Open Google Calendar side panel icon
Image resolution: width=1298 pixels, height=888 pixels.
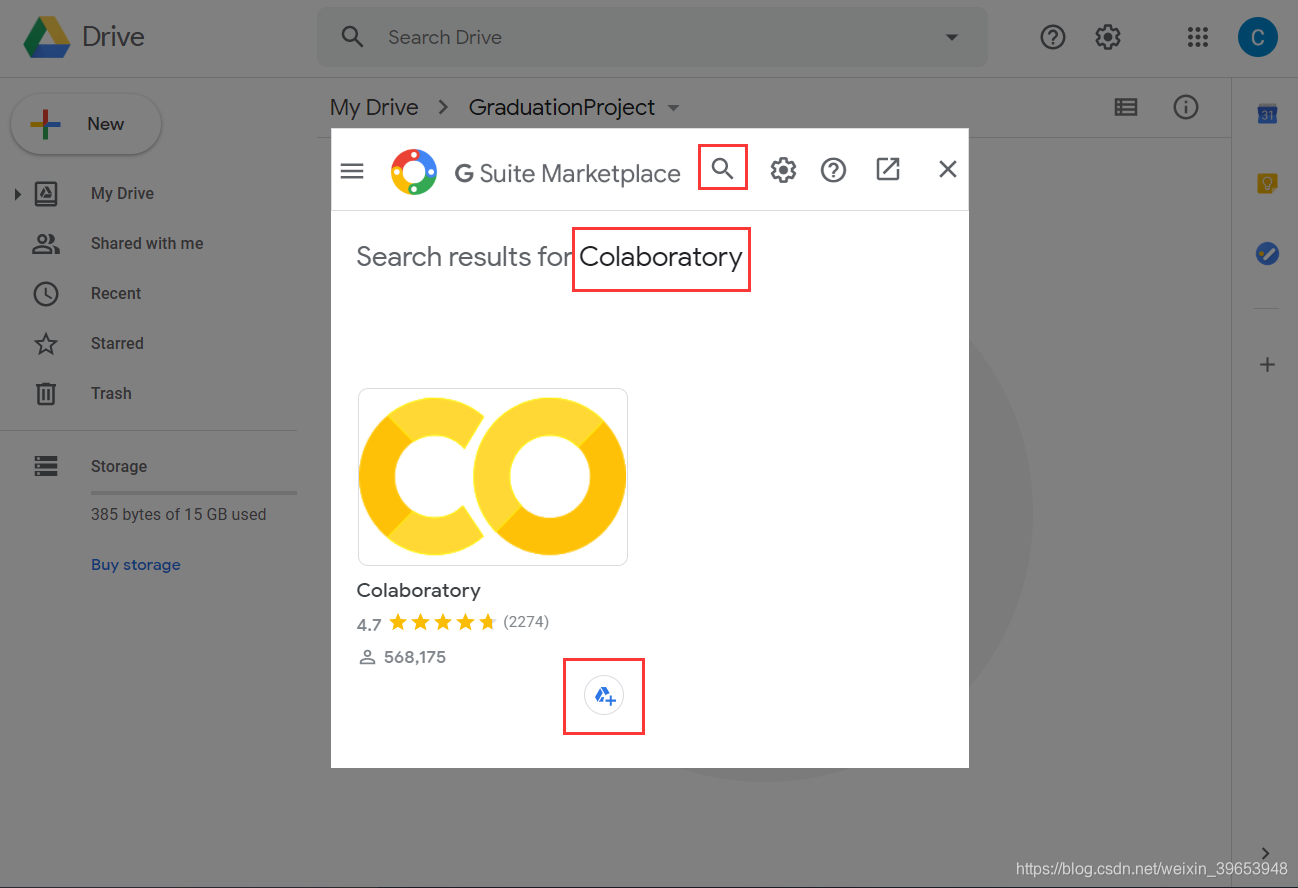pos(1267,114)
